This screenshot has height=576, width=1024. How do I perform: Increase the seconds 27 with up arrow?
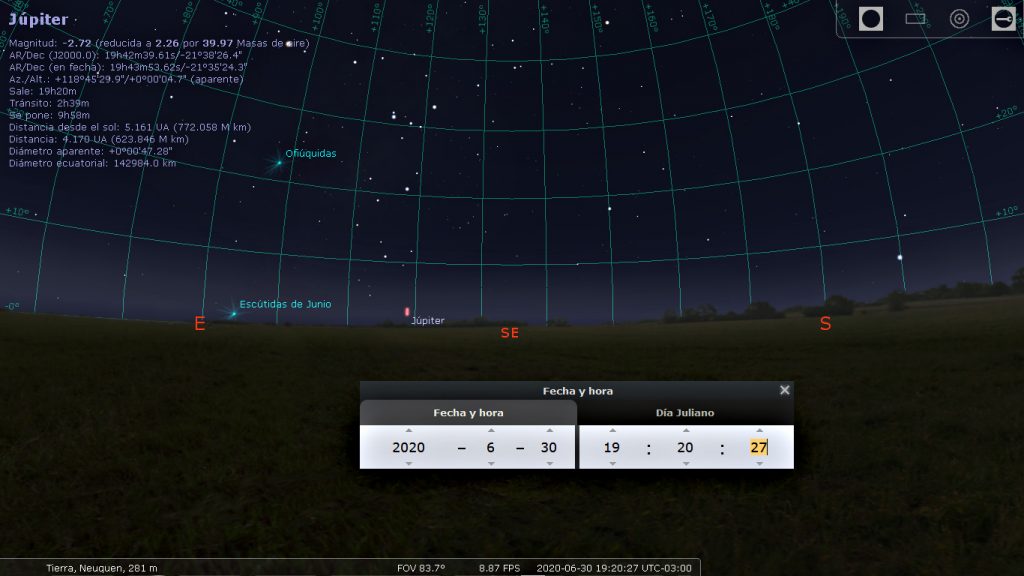[760, 430]
